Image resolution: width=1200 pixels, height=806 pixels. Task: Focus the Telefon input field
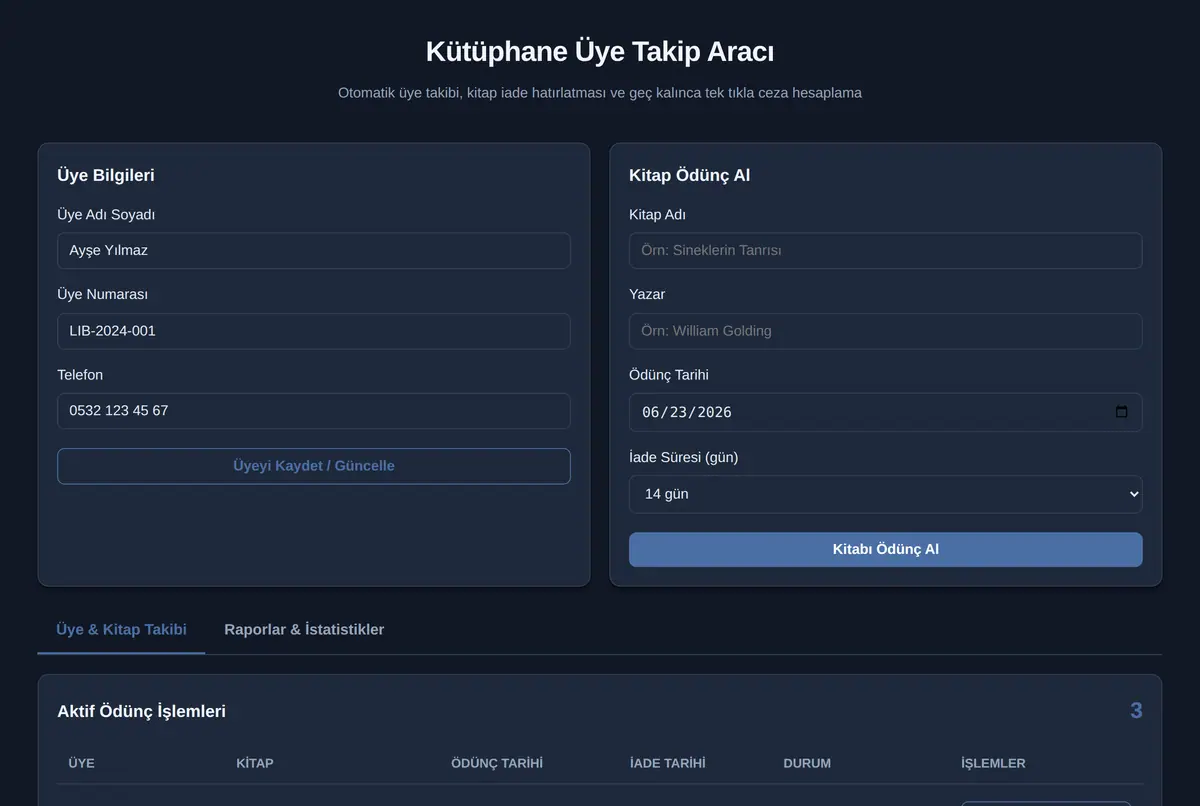(314, 411)
